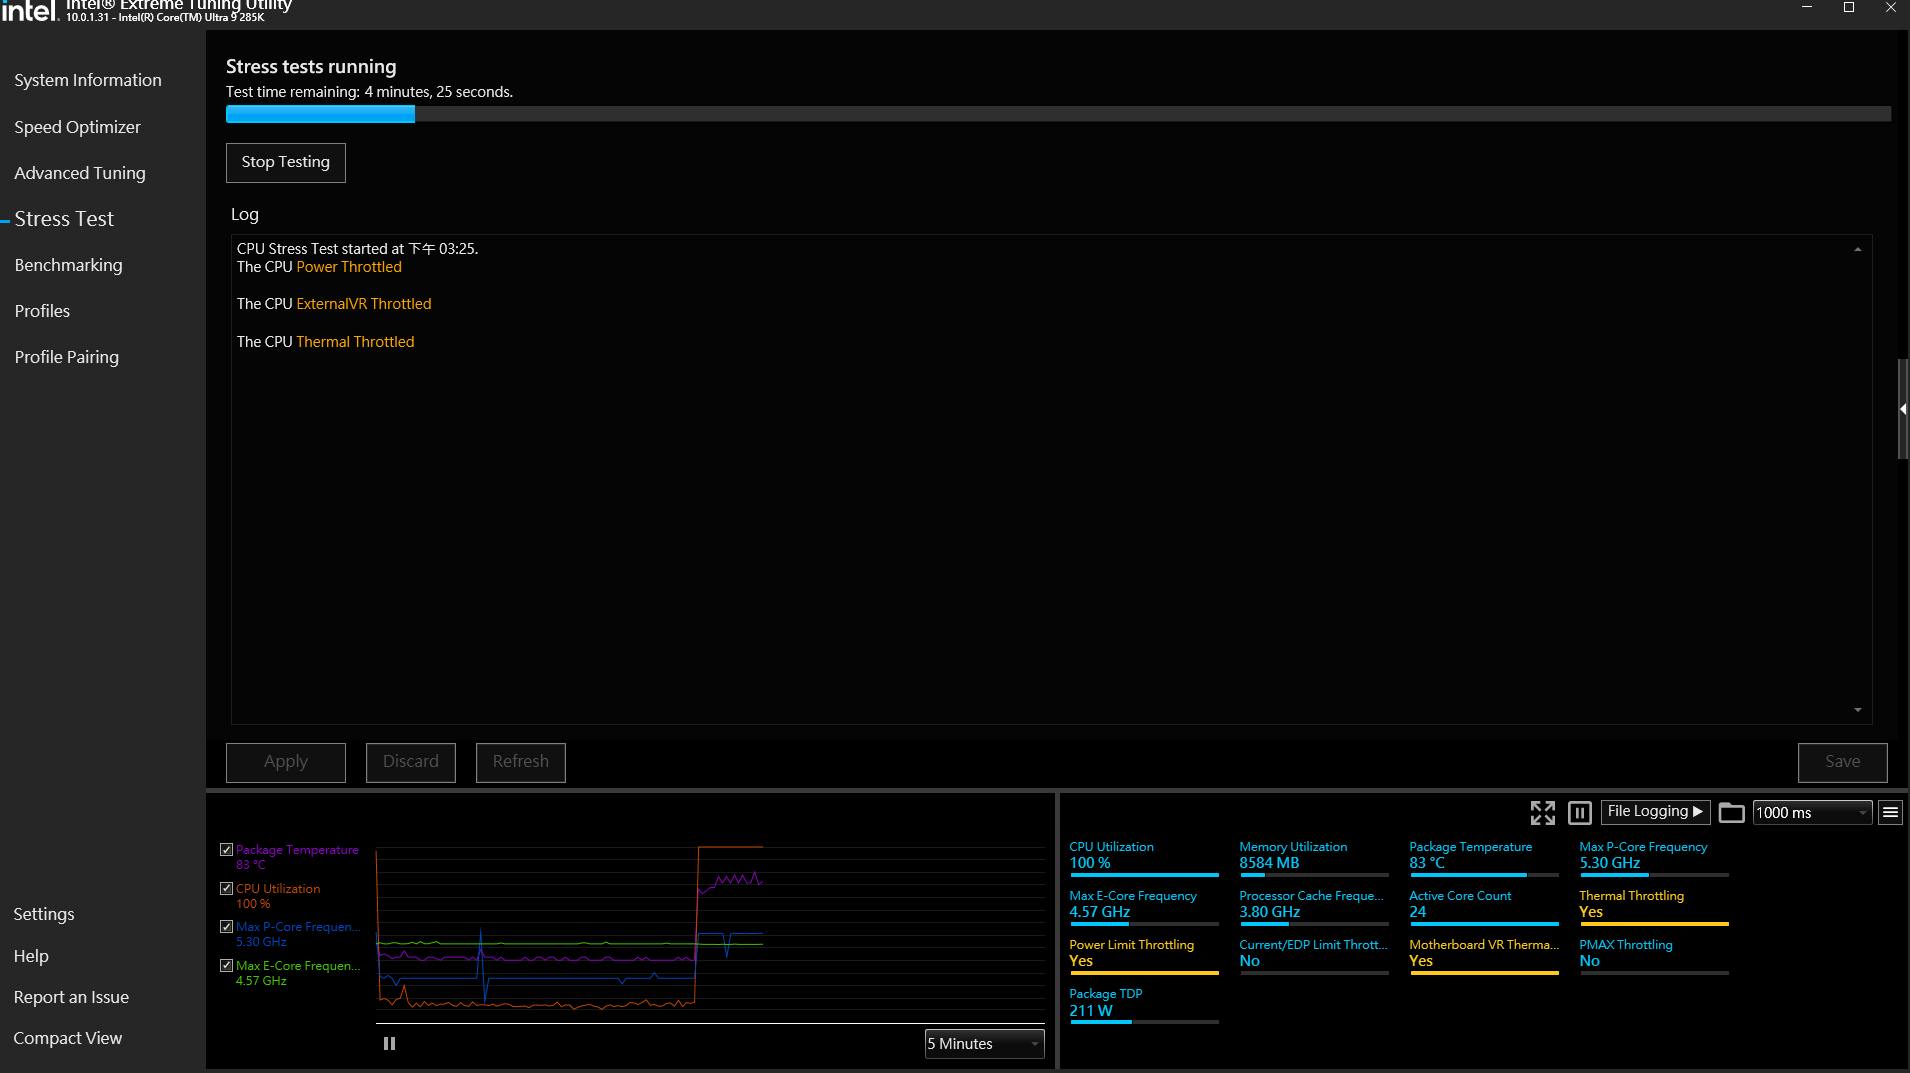Start File Logging

(x=1655, y=812)
